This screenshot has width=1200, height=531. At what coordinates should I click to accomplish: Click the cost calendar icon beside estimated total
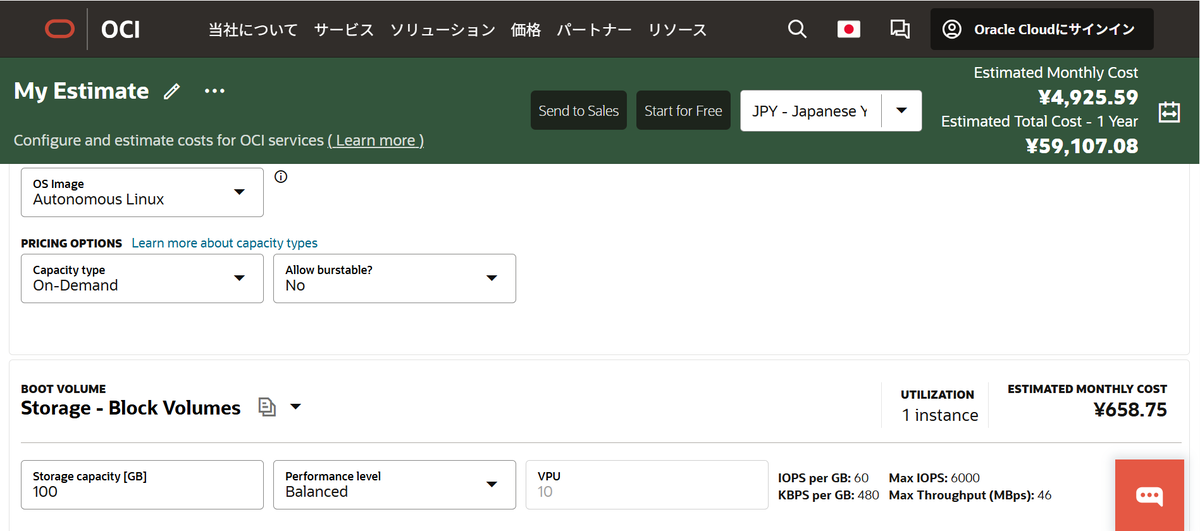1169,112
